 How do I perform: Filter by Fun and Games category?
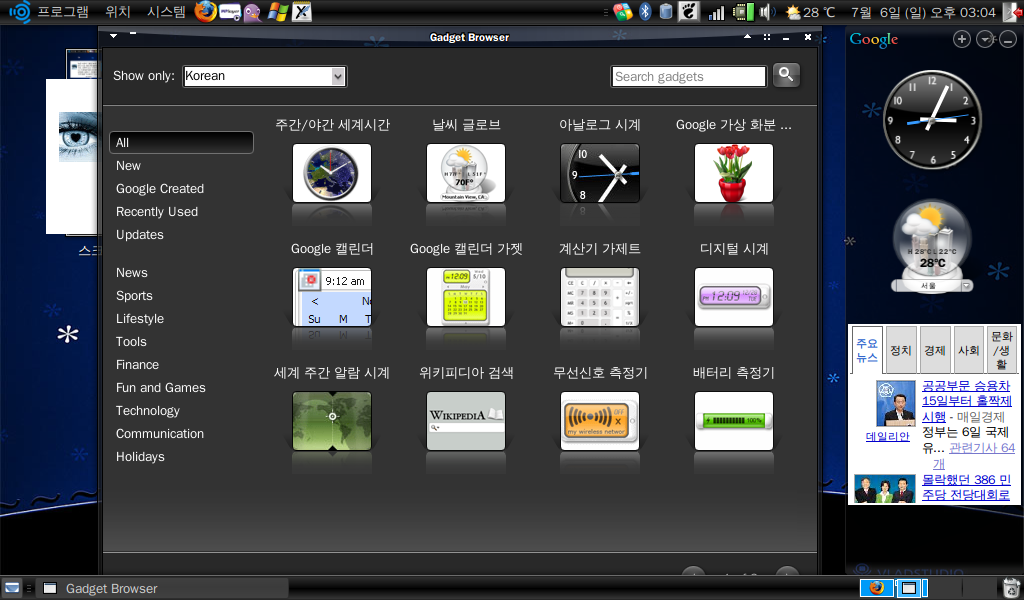161,388
